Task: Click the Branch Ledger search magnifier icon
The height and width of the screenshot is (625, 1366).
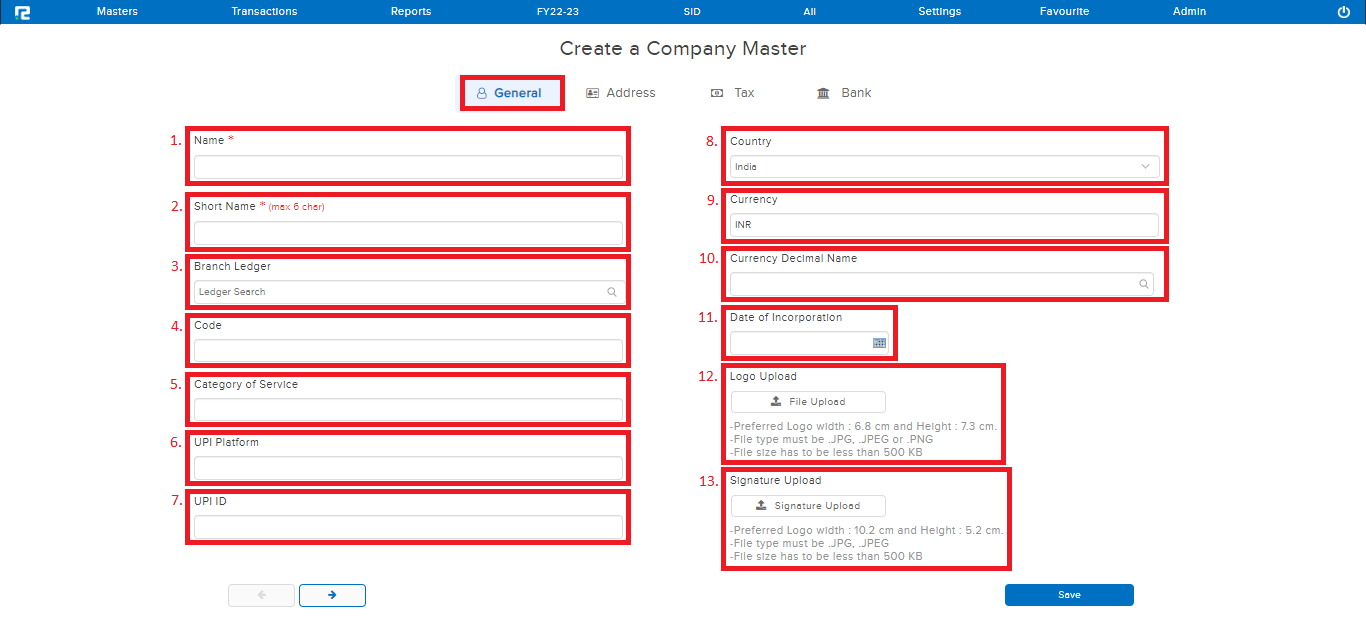Action: pos(612,292)
